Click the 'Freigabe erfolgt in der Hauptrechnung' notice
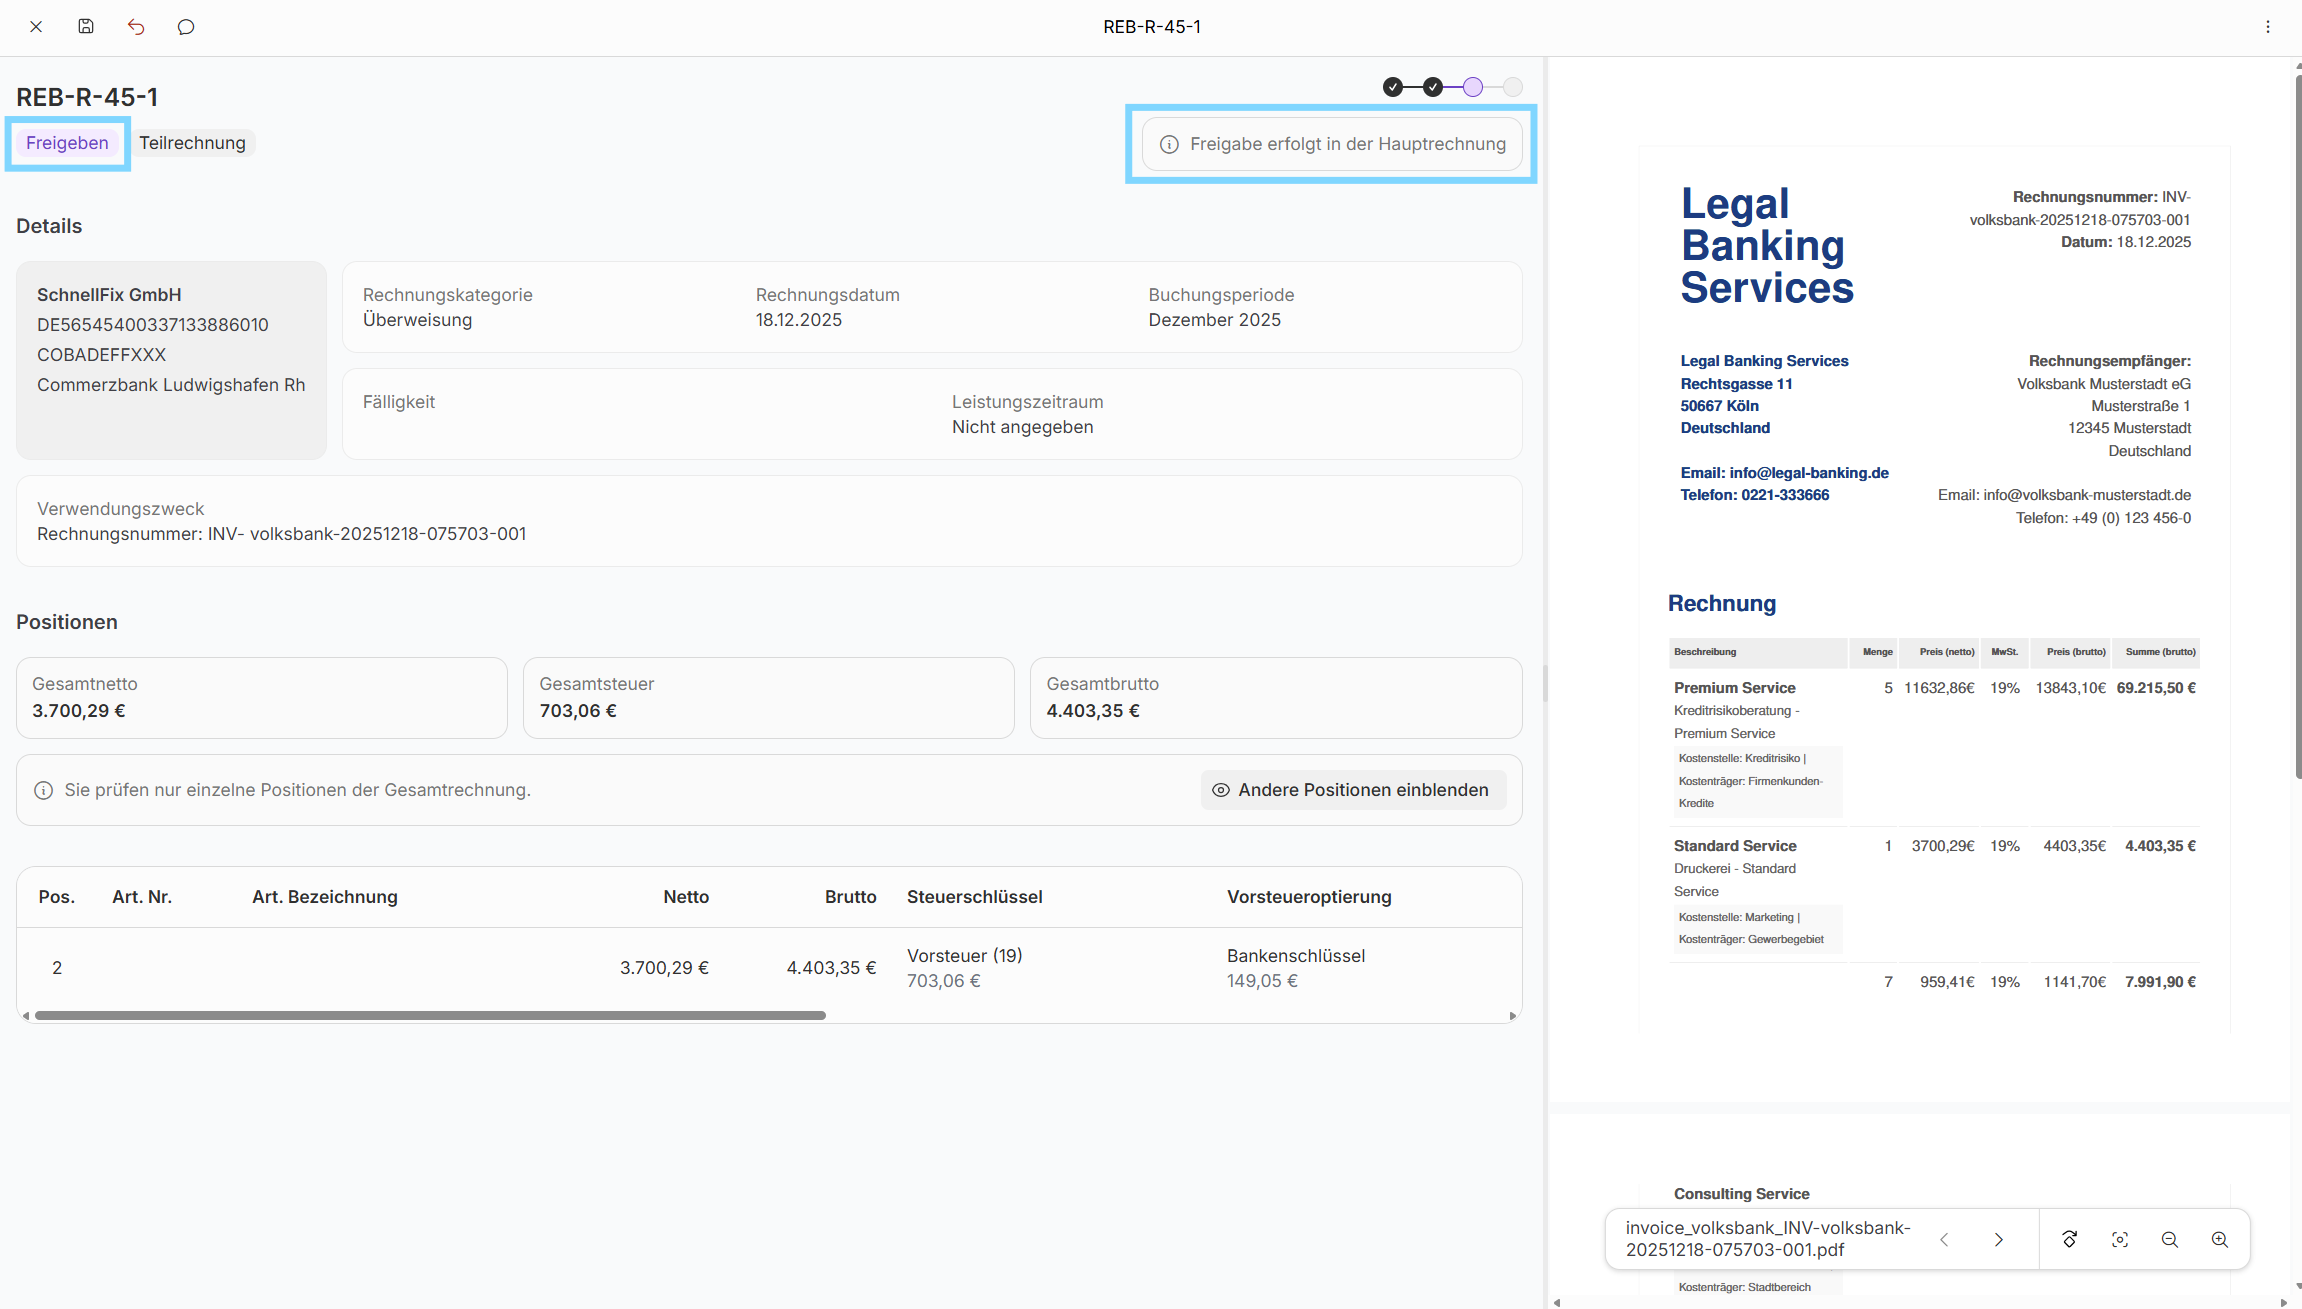This screenshot has width=2302, height=1309. pyautogui.click(x=1331, y=144)
